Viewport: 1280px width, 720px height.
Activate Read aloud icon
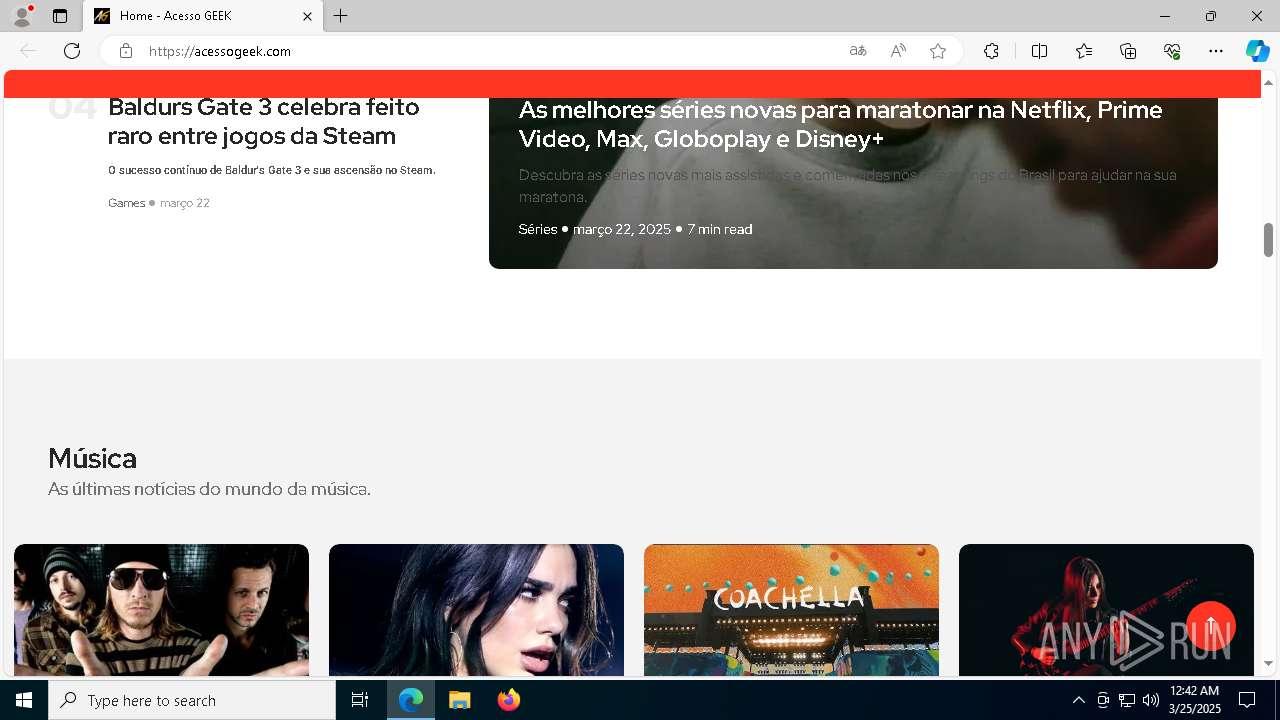(x=898, y=51)
